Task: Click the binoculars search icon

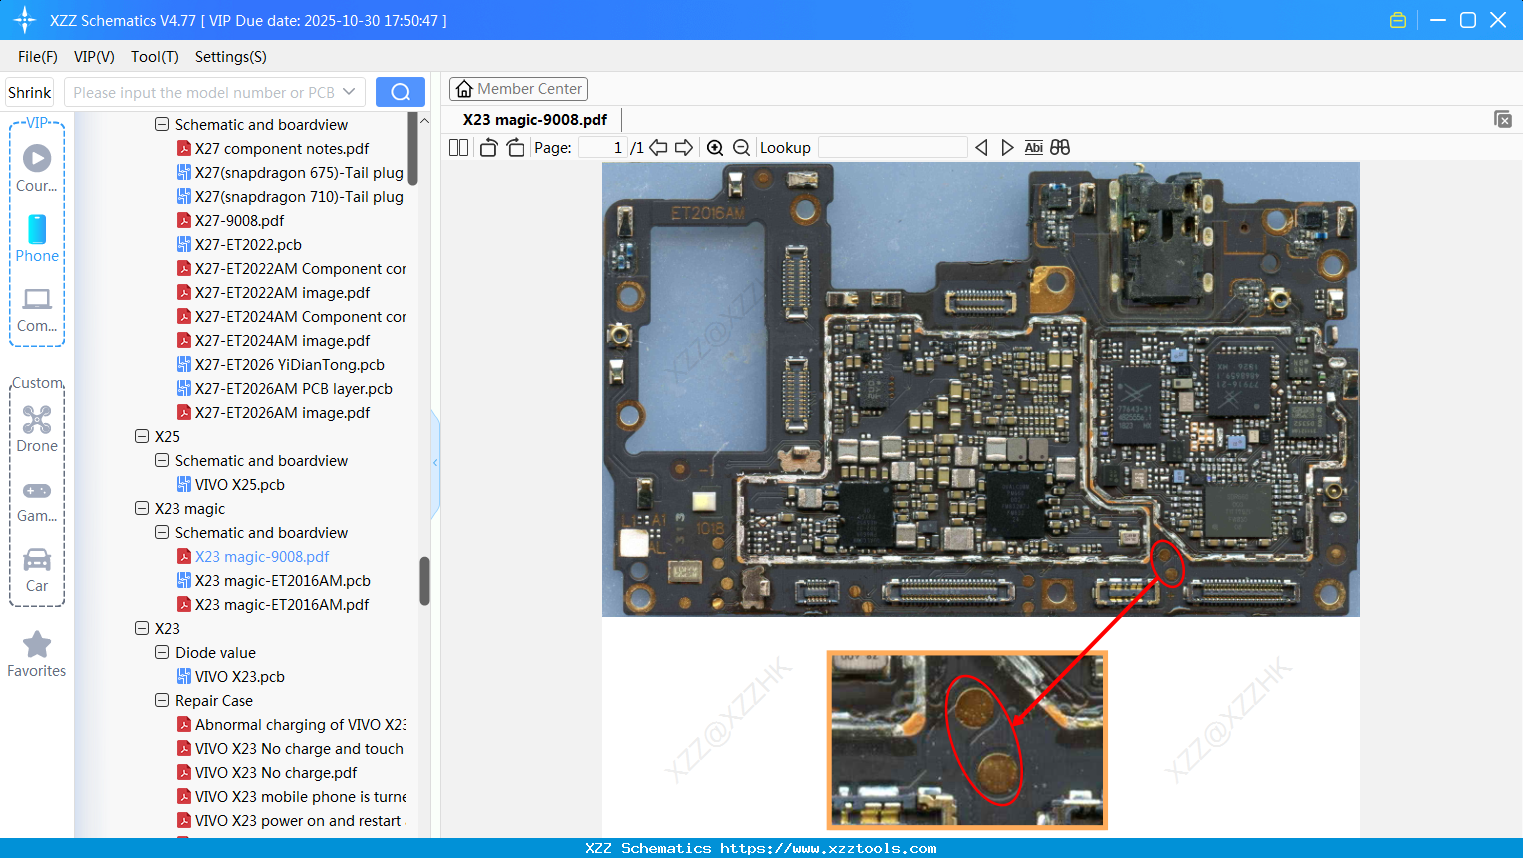Action: point(1060,148)
